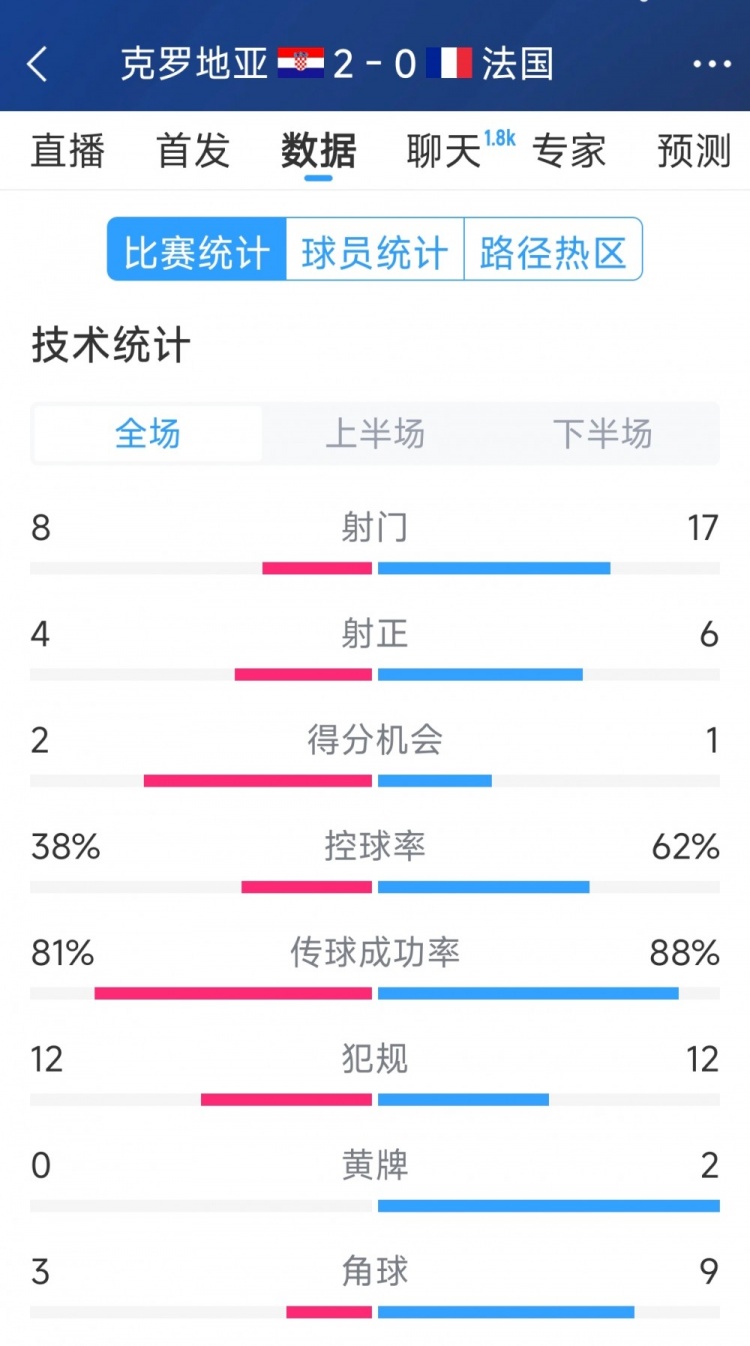This screenshot has height=1346, width=750.
Task: Switch to 上半场 first half stats
Action: 375,434
